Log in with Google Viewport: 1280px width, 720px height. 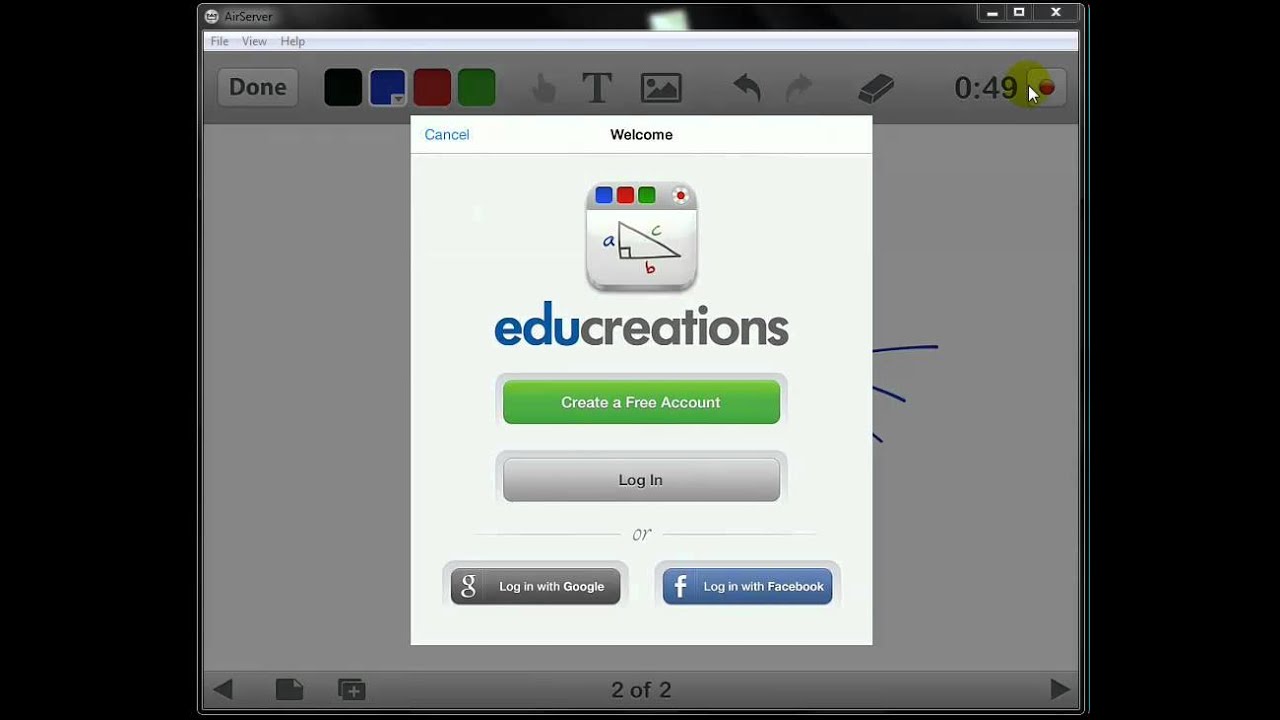pos(535,587)
